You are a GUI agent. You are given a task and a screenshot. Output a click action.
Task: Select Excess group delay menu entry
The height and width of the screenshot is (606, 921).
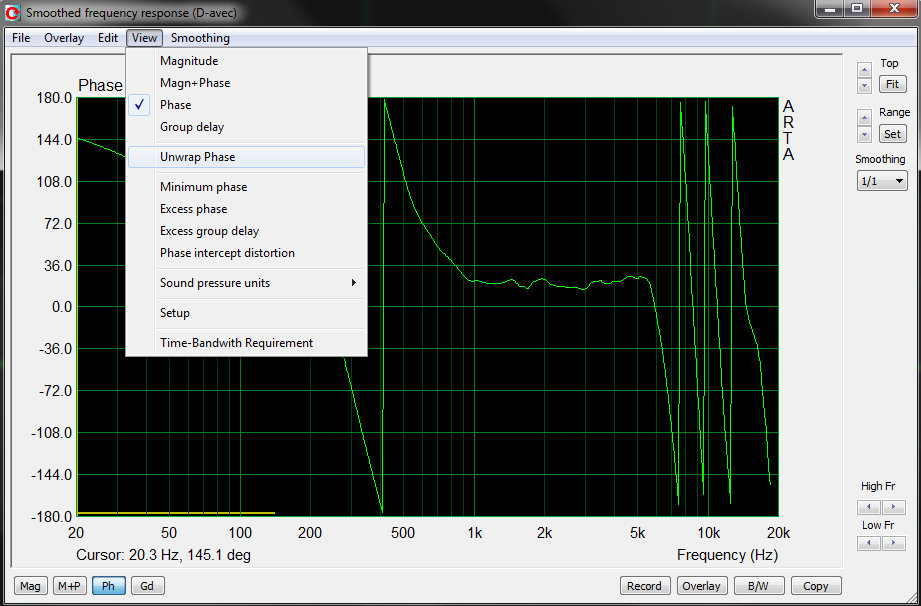click(x=247, y=231)
